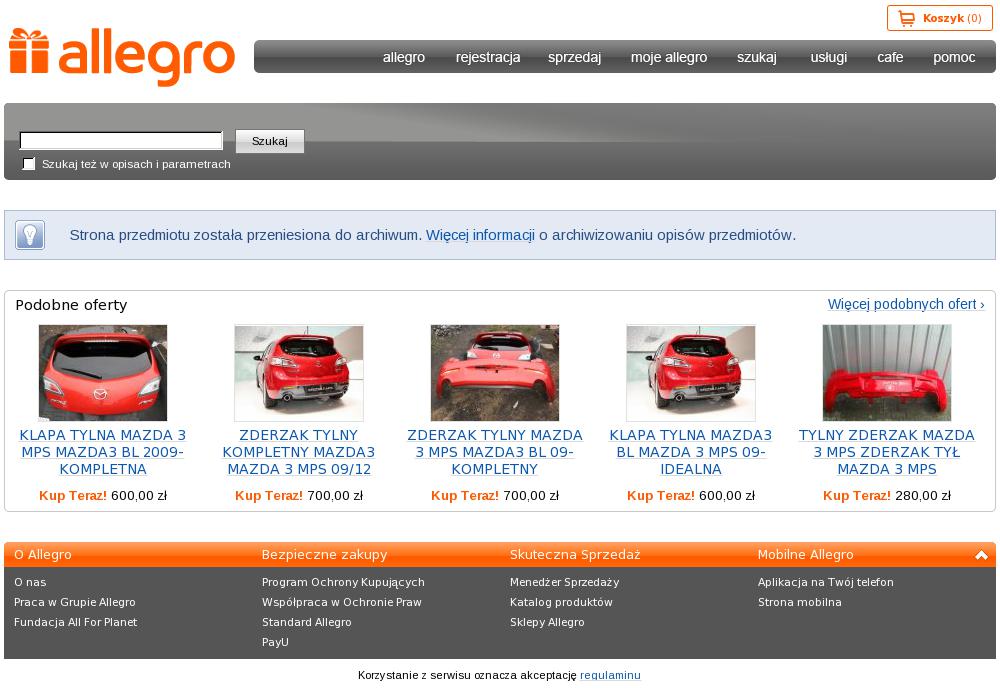
Task: Open Program Ochrony Kupujących link
Action: 343,582
